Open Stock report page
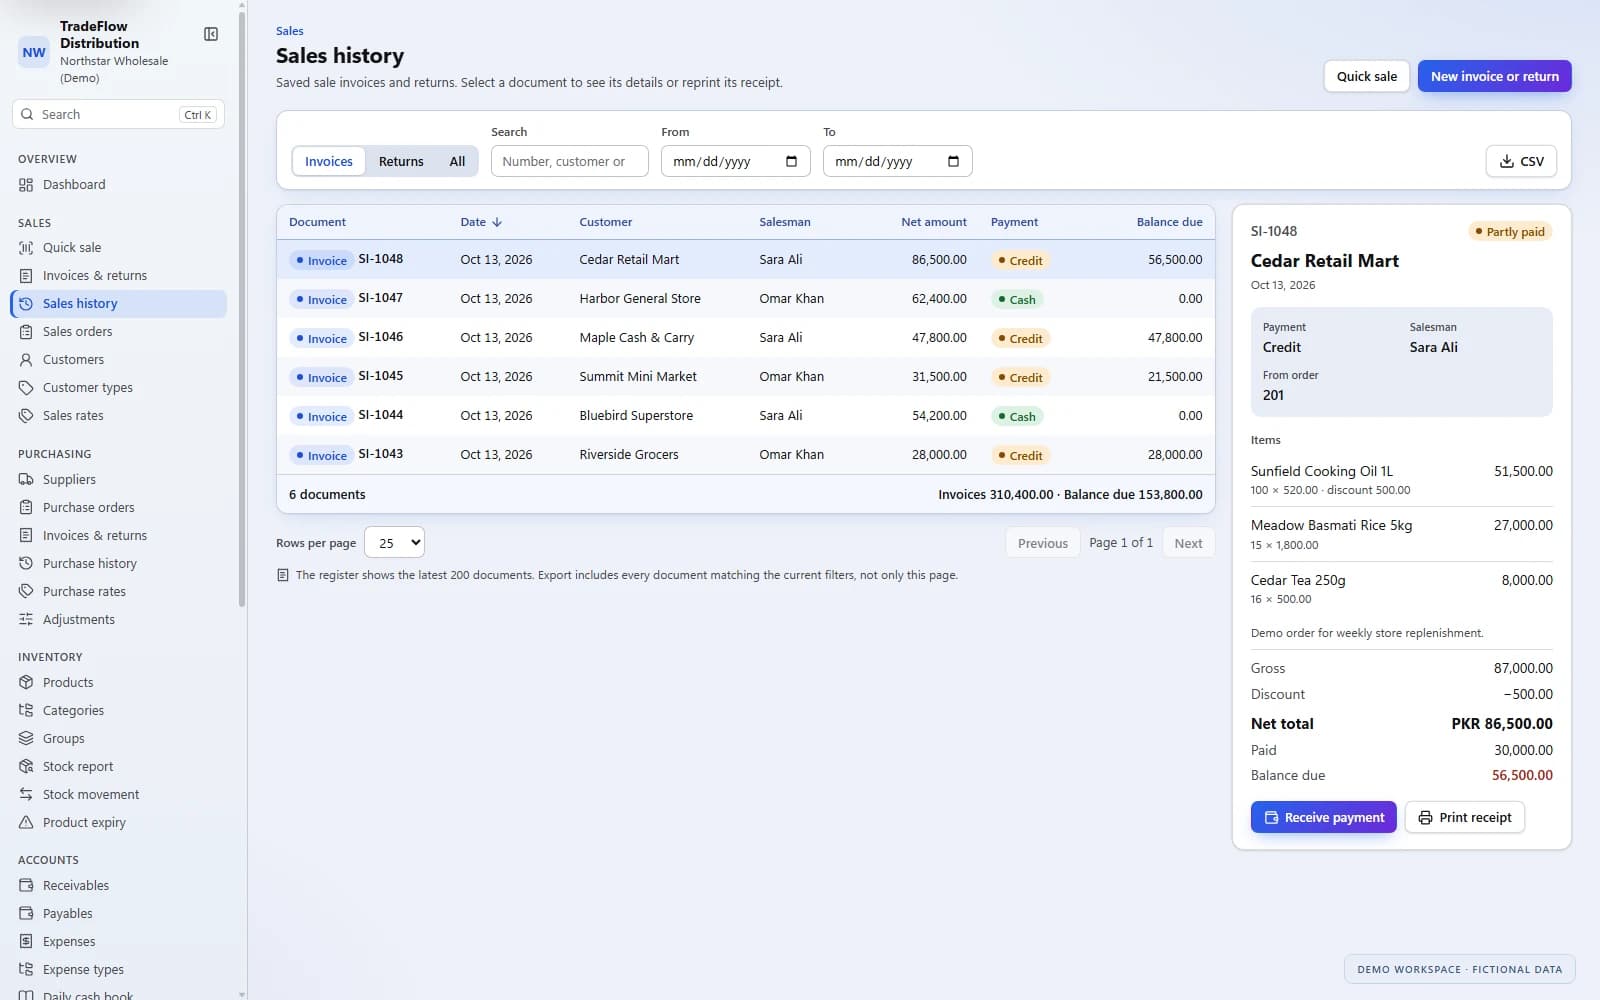Image resolution: width=1600 pixels, height=1000 pixels. pyautogui.click(x=119, y=767)
